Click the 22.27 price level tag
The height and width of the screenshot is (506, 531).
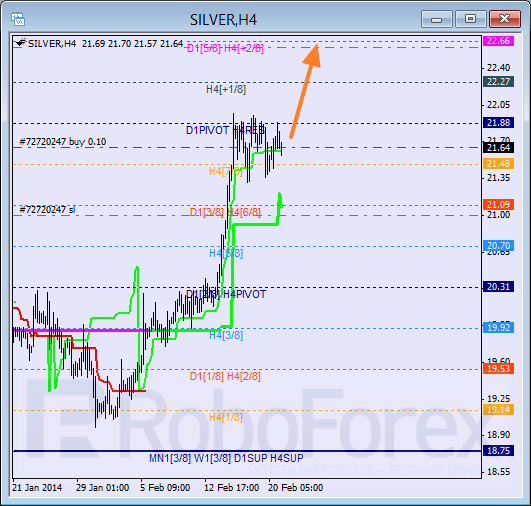(x=498, y=82)
